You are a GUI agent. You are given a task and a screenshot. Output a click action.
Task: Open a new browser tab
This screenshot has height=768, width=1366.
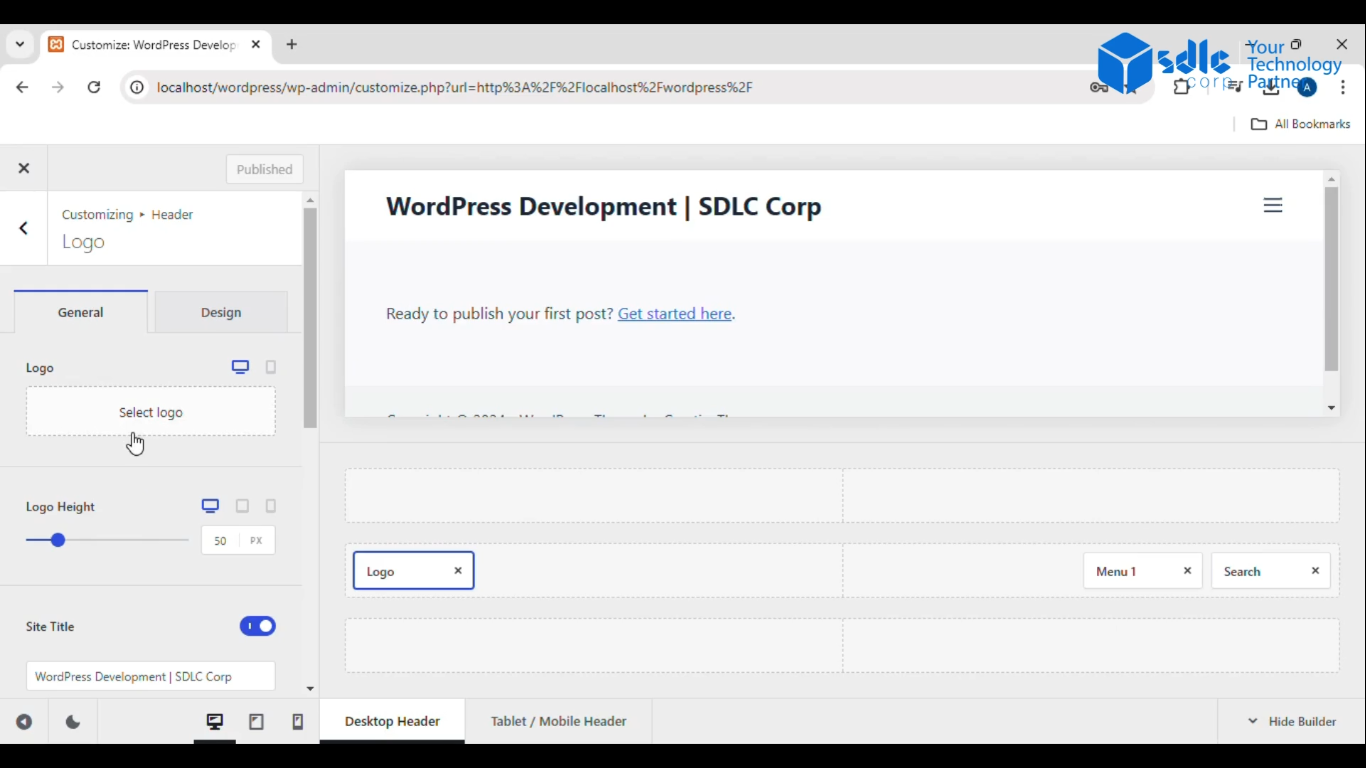(x=292, y=45)
